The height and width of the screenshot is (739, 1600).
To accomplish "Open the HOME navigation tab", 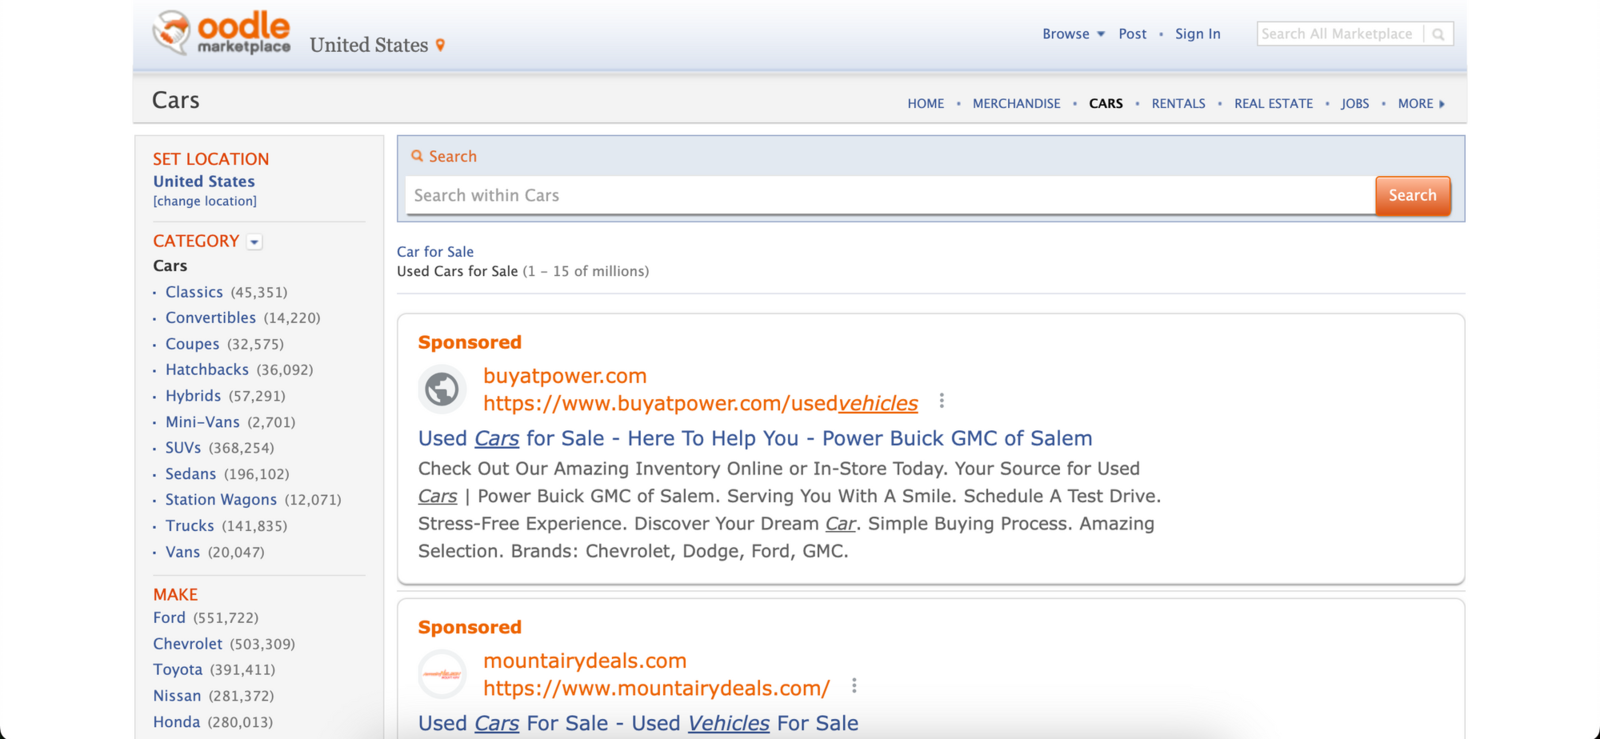I will point(926,103).
